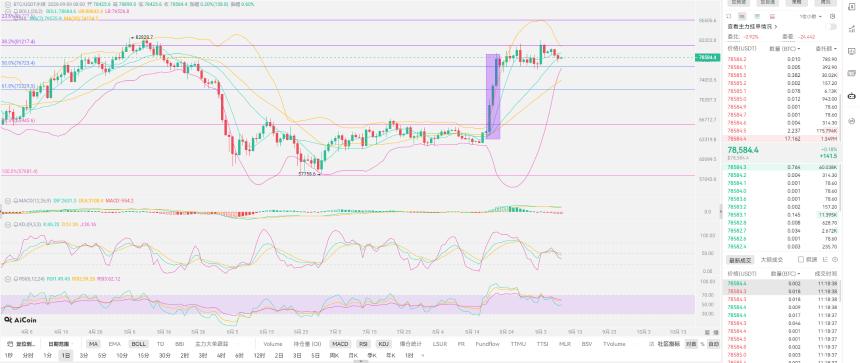Toggle percent scale button
The width and height of the screenshot is (860, 363).
(x=702, y=344)
